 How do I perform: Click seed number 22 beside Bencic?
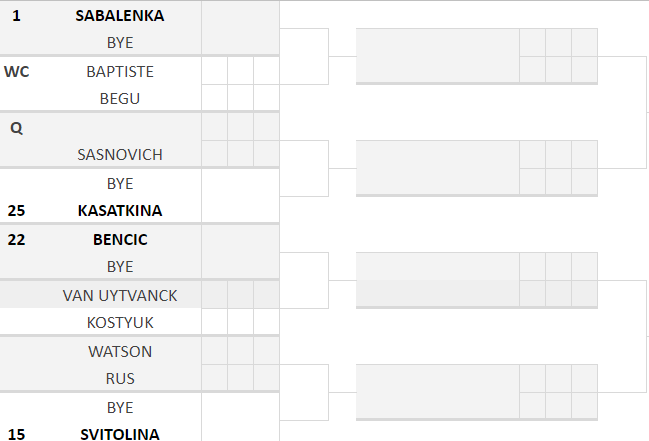[x=16, y=240]
